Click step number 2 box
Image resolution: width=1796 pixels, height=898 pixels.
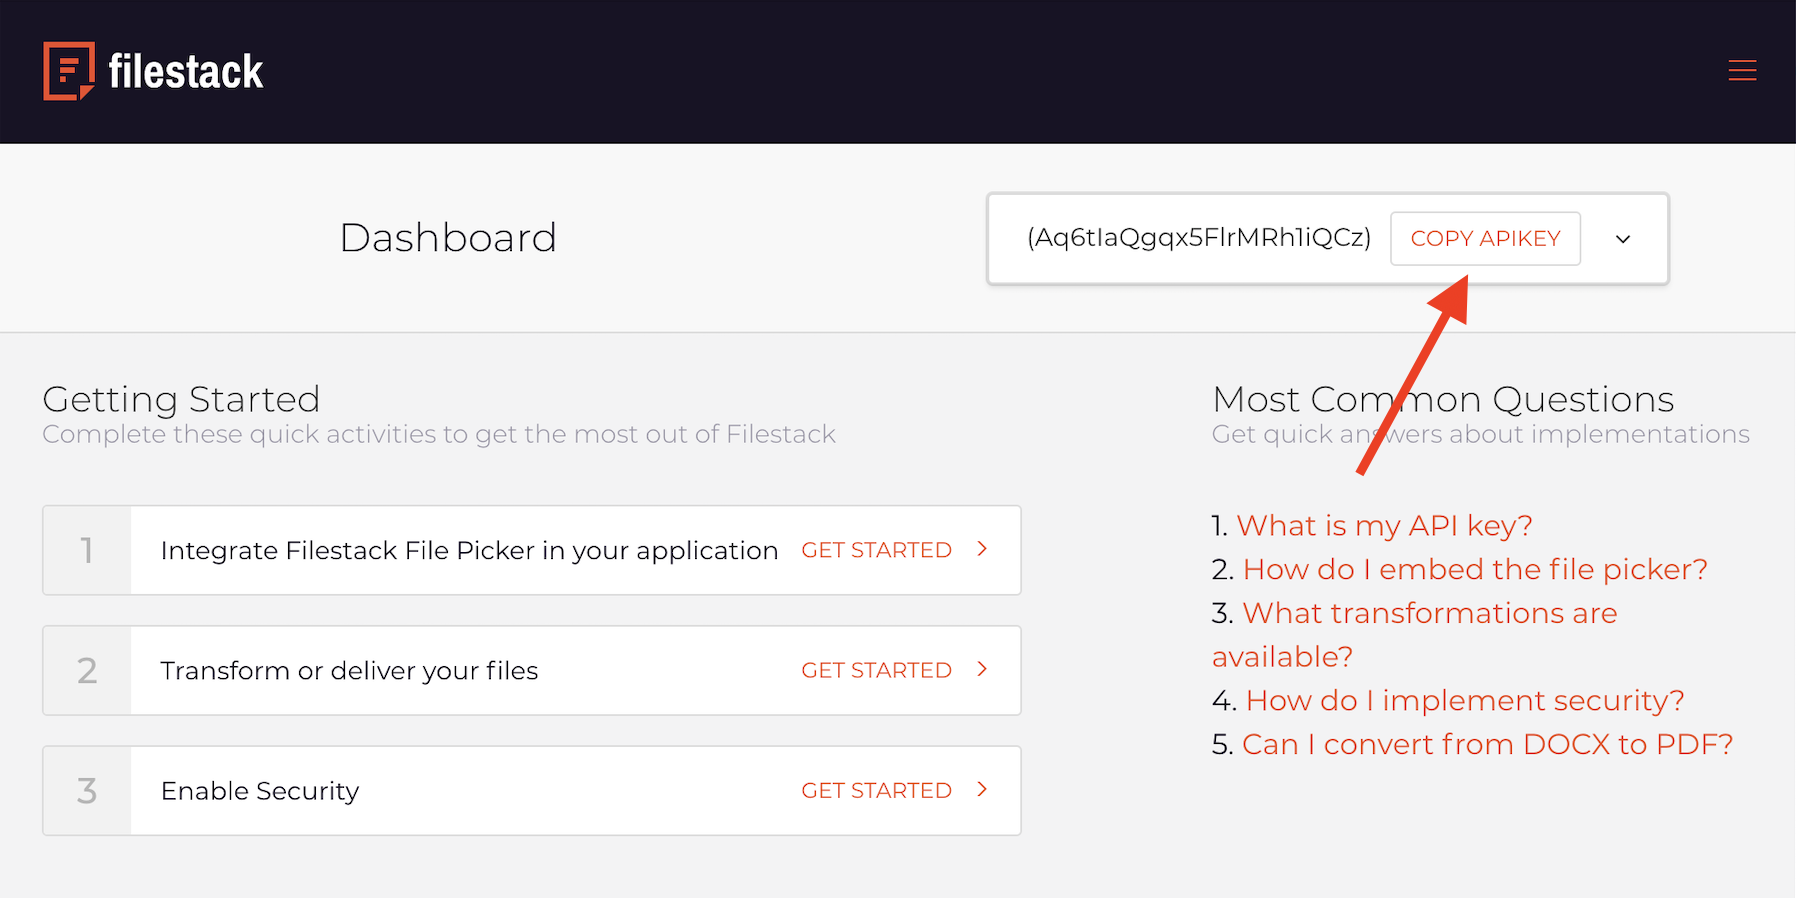click(87, 670)
